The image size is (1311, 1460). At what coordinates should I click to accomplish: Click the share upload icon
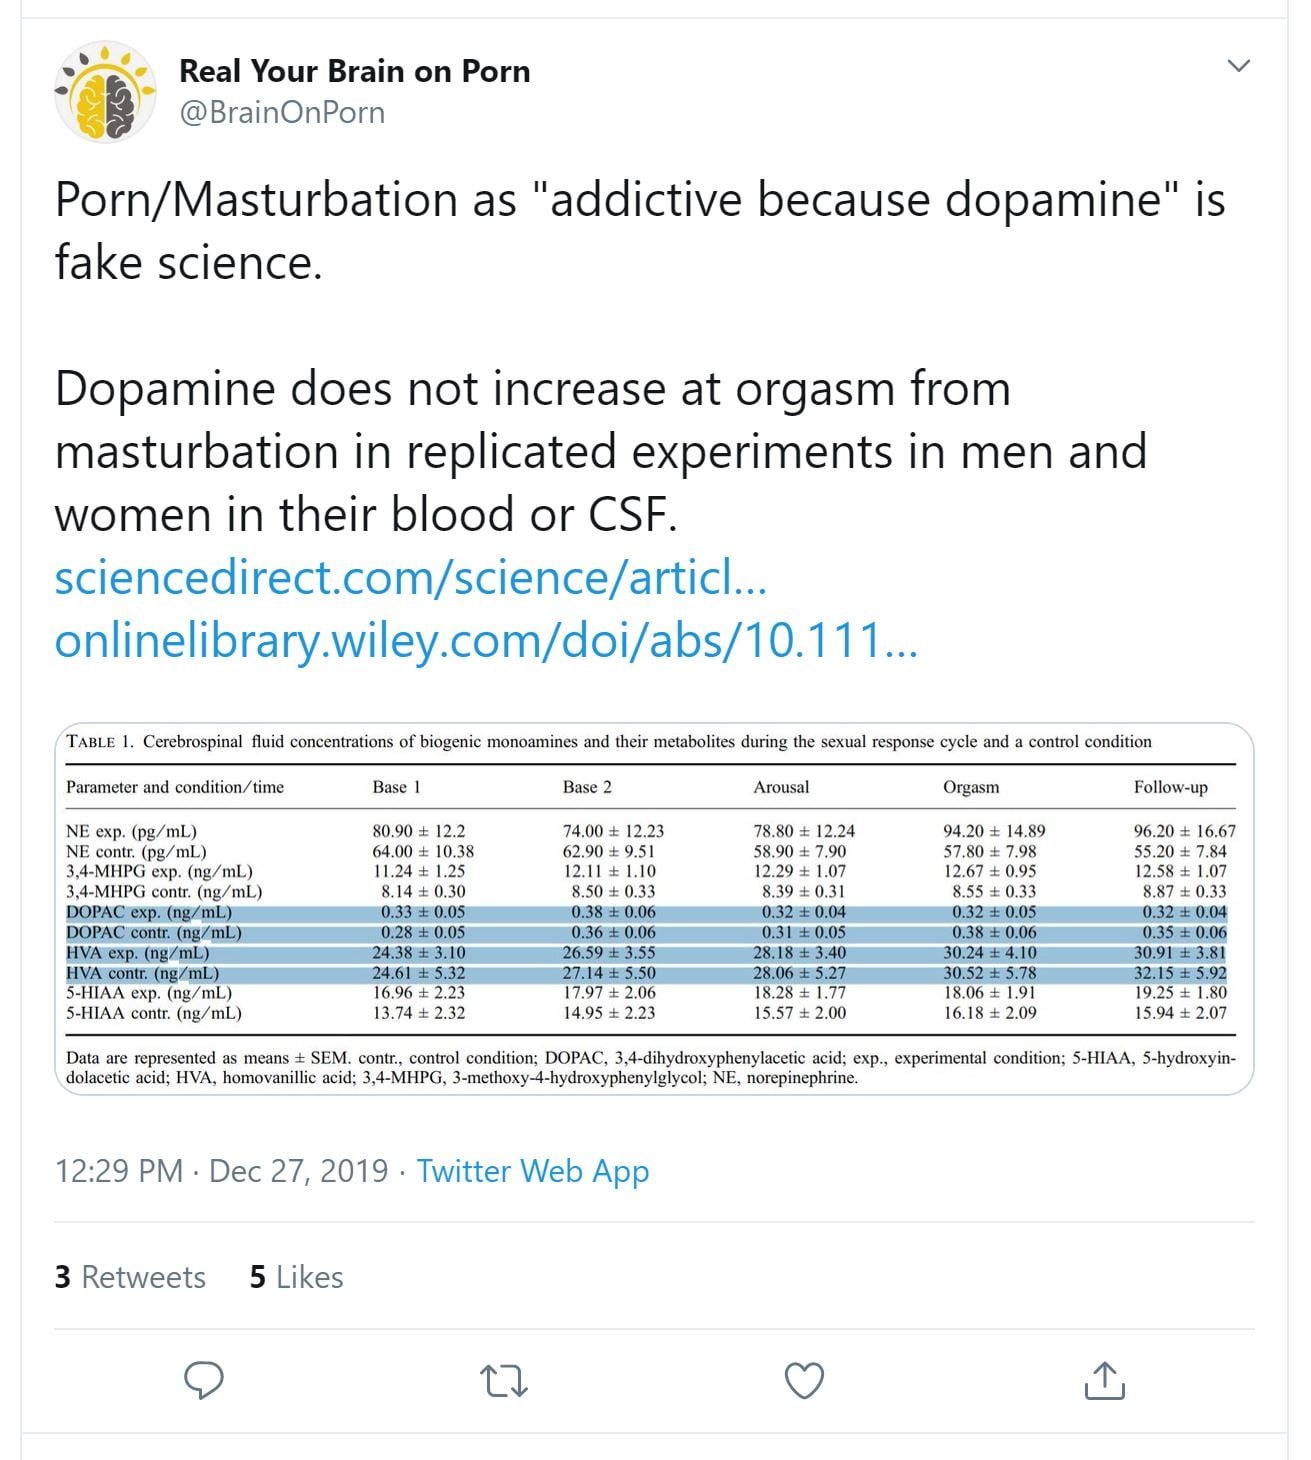click(1104, 1380)
